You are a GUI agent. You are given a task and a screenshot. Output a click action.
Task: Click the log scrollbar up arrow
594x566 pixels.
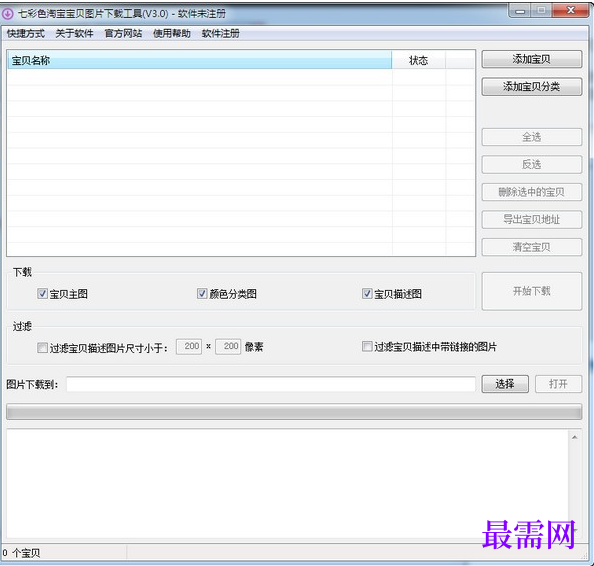coord(575,437)
